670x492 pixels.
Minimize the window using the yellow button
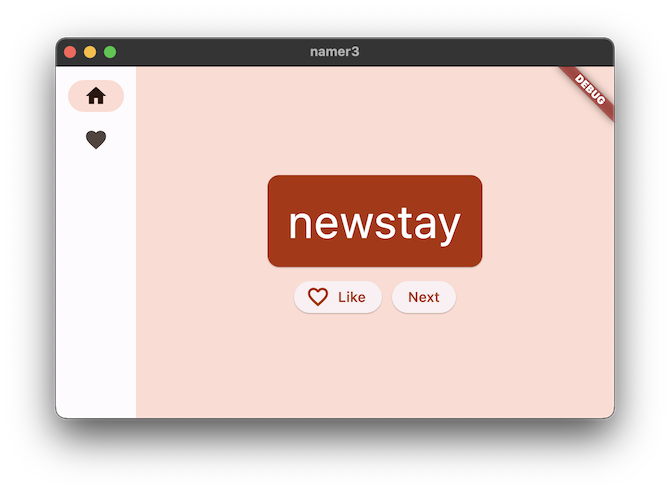pos(90,52)
